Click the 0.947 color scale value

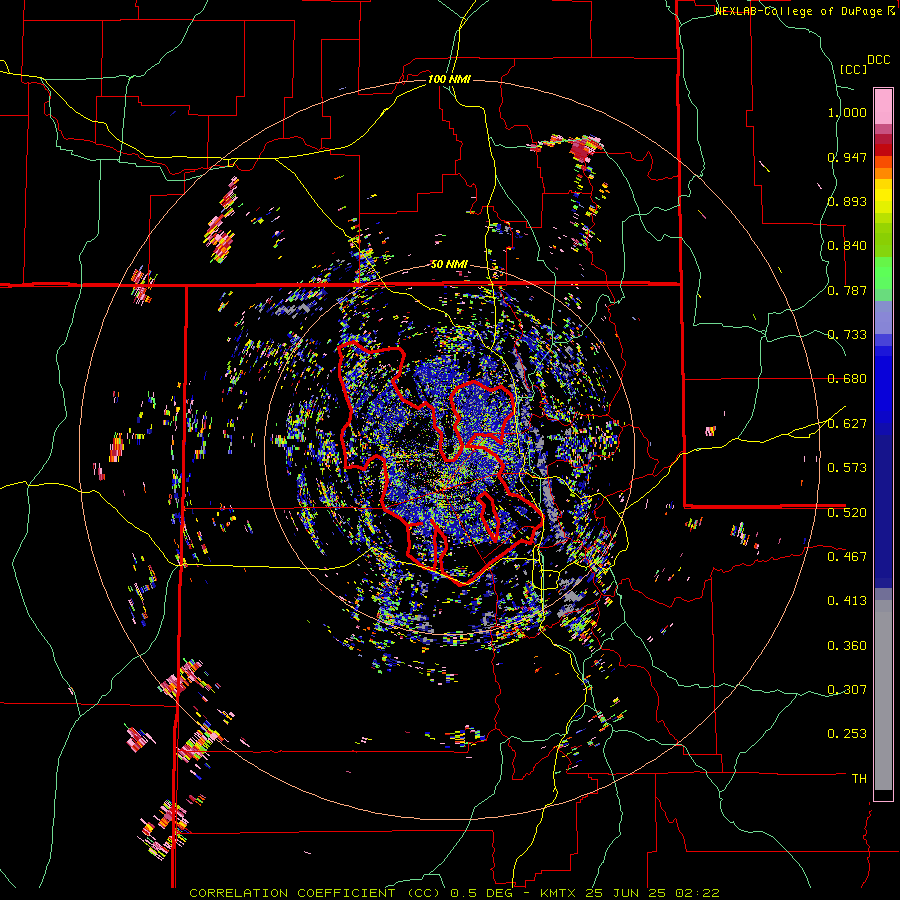coord(847,157)
